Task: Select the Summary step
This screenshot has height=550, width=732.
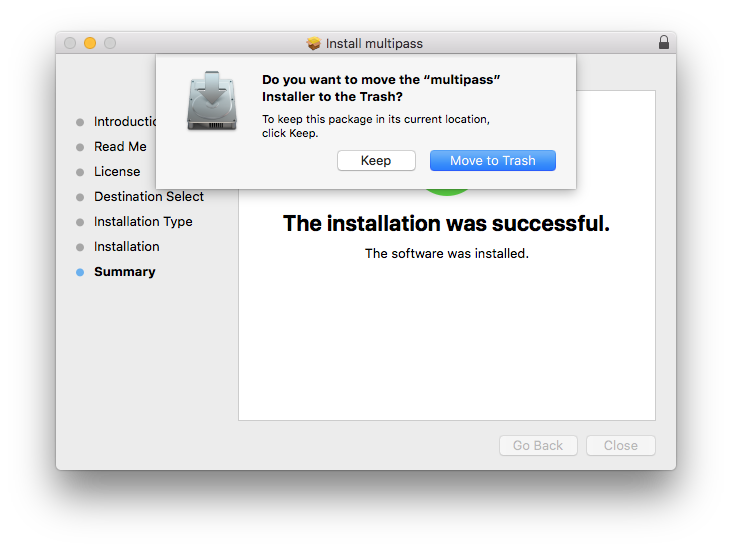Action: point(125,272)
